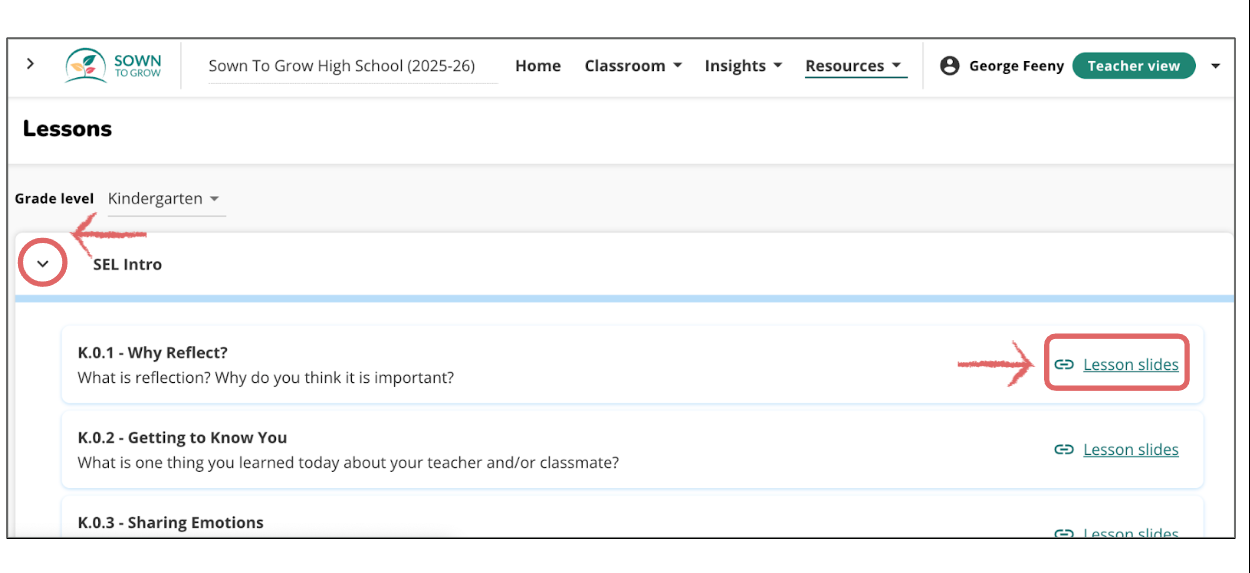
Task: Open the Insights dropdown menu
Action: tap(742, 66)
